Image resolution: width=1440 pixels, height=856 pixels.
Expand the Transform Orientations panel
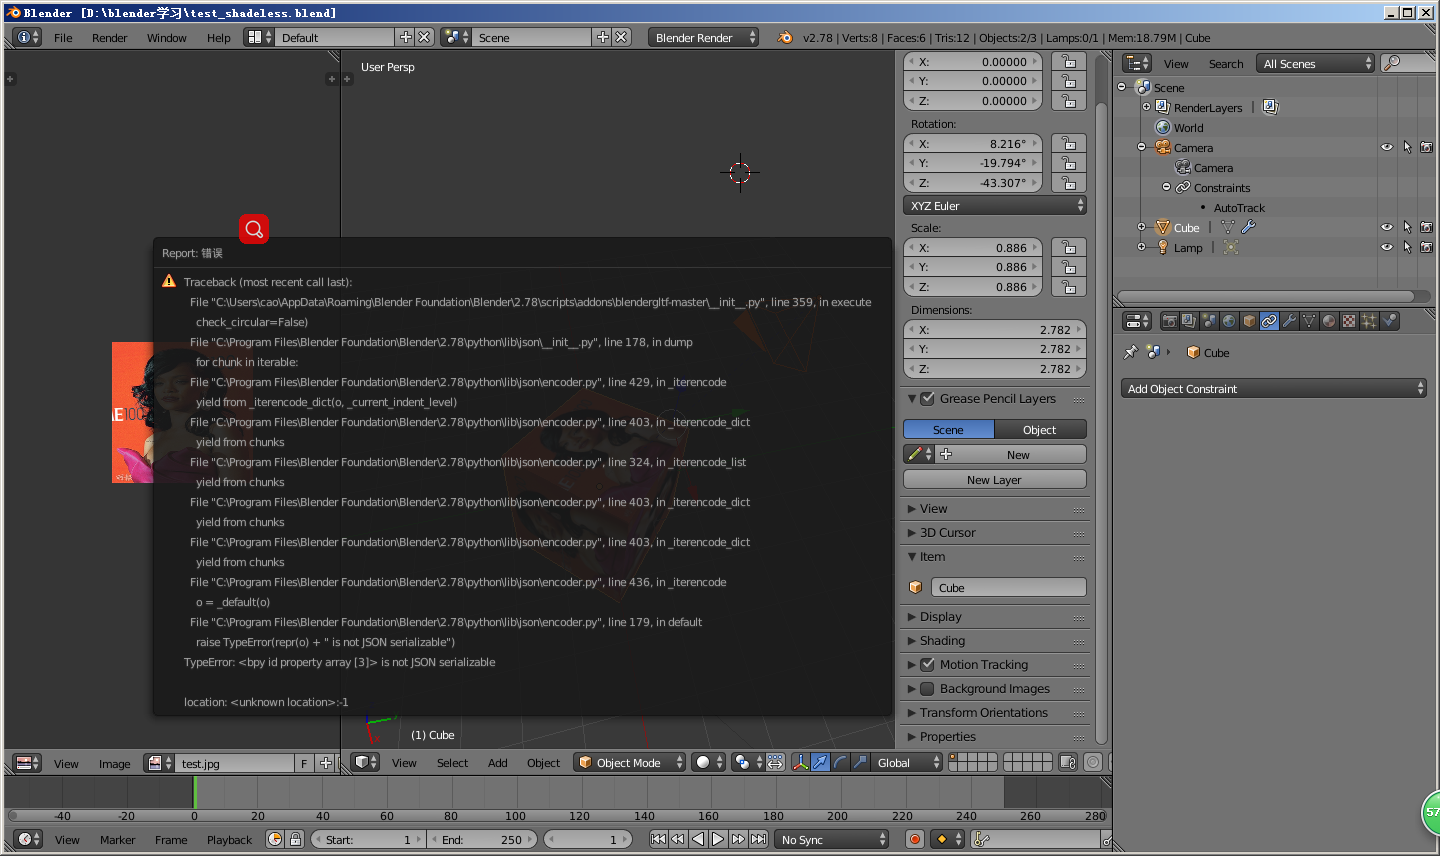984,713
